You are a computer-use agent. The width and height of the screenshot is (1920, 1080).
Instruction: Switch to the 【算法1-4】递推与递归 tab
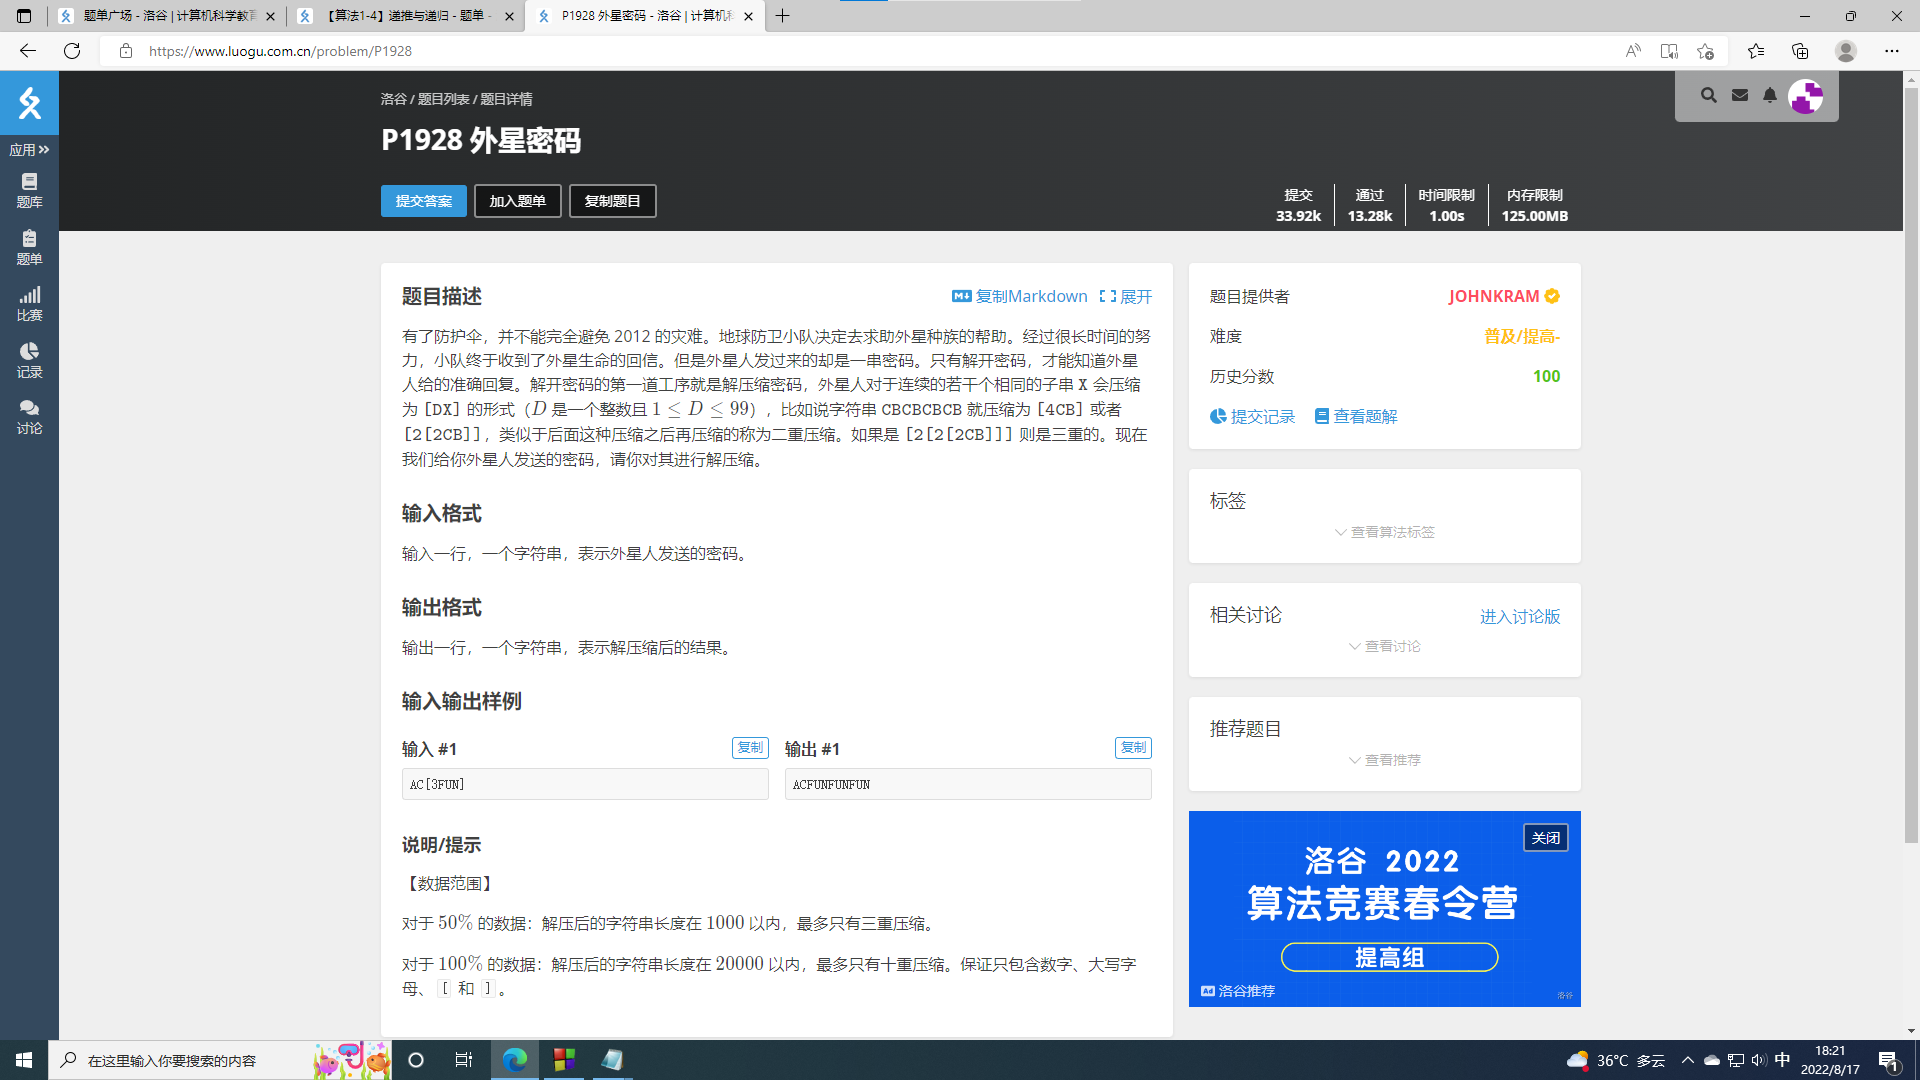[408, 16]
